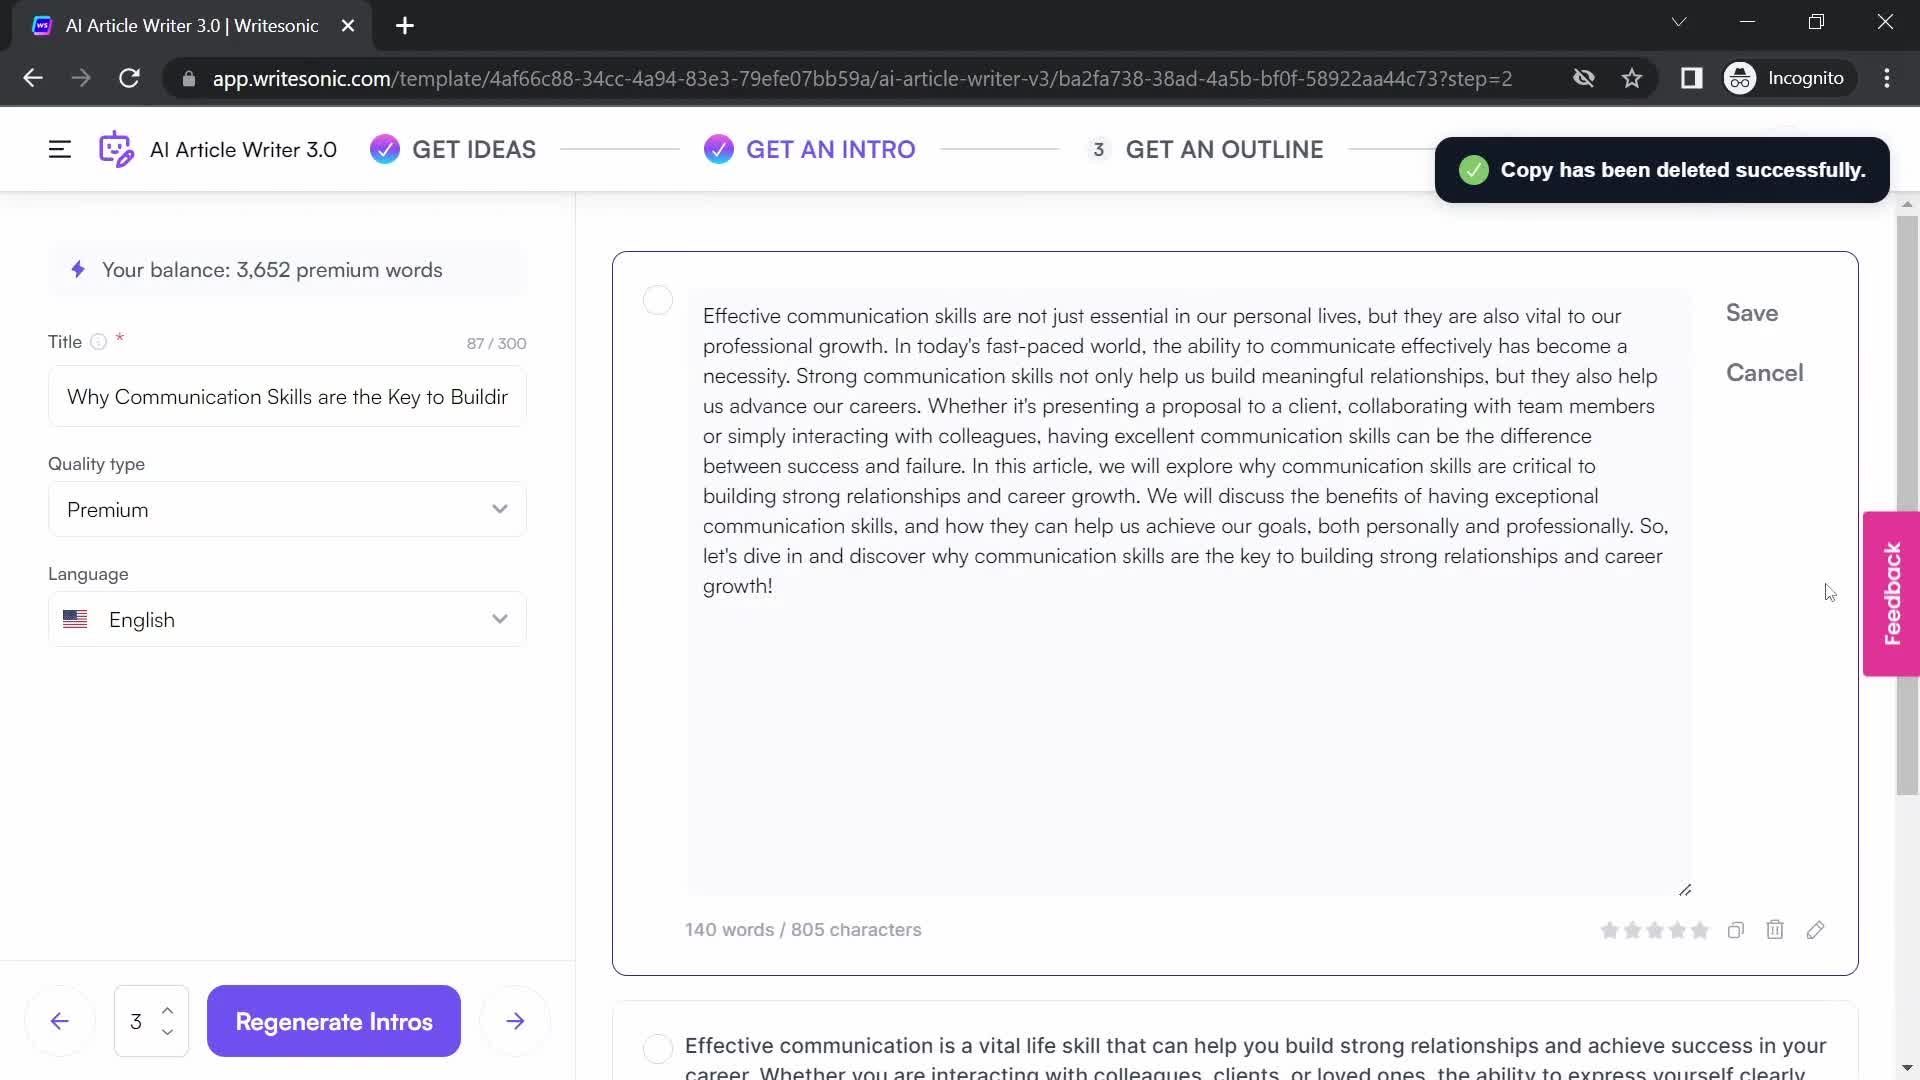The height and width of the screenshot is (1080, 1920).
Task: Enable the GET AN OUTLINE step toggle
Action: coord(1096,149)
